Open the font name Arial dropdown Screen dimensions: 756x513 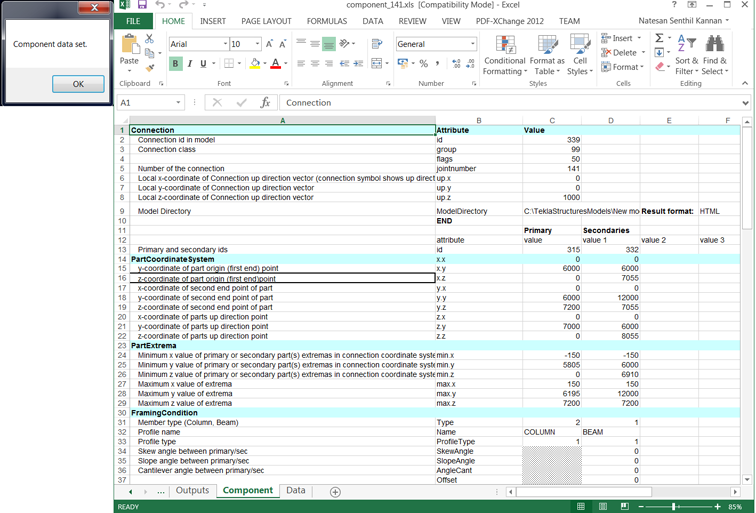click(225, 45)
